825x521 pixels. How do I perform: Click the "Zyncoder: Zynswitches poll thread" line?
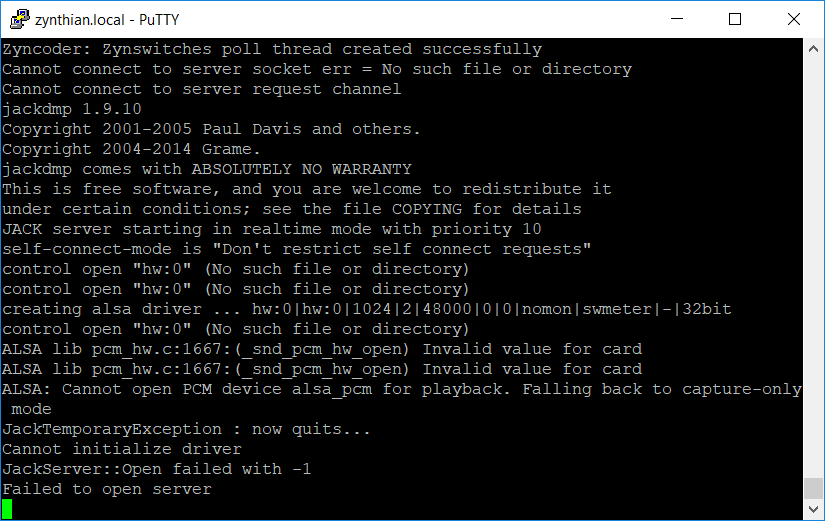(x=272, y=49)
